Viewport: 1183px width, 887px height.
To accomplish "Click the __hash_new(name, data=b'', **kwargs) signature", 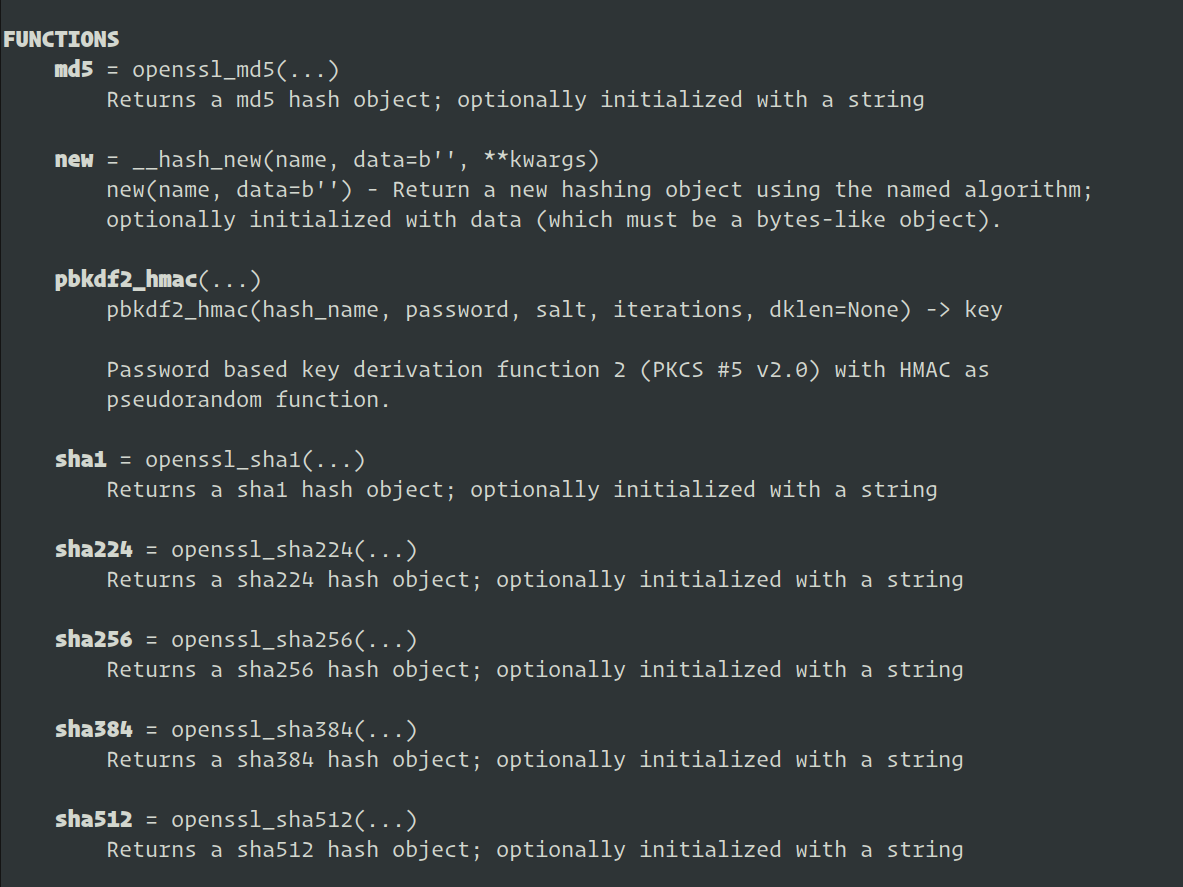I will (365, 160).
